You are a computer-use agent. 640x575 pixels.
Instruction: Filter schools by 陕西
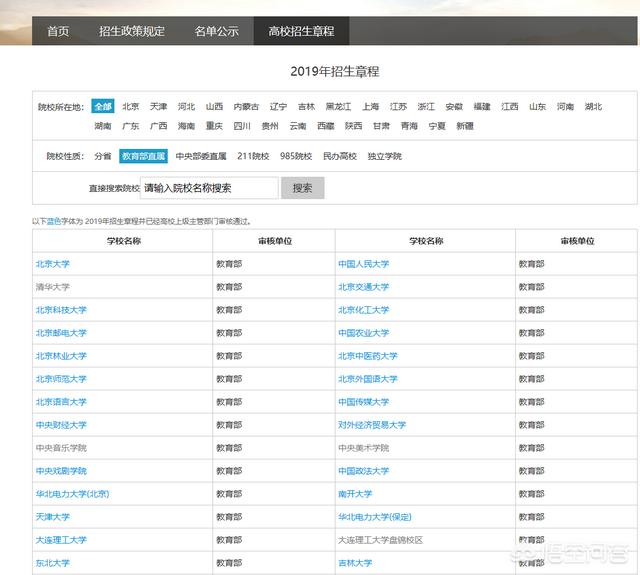pyautogui.click(x=353, y=126)
